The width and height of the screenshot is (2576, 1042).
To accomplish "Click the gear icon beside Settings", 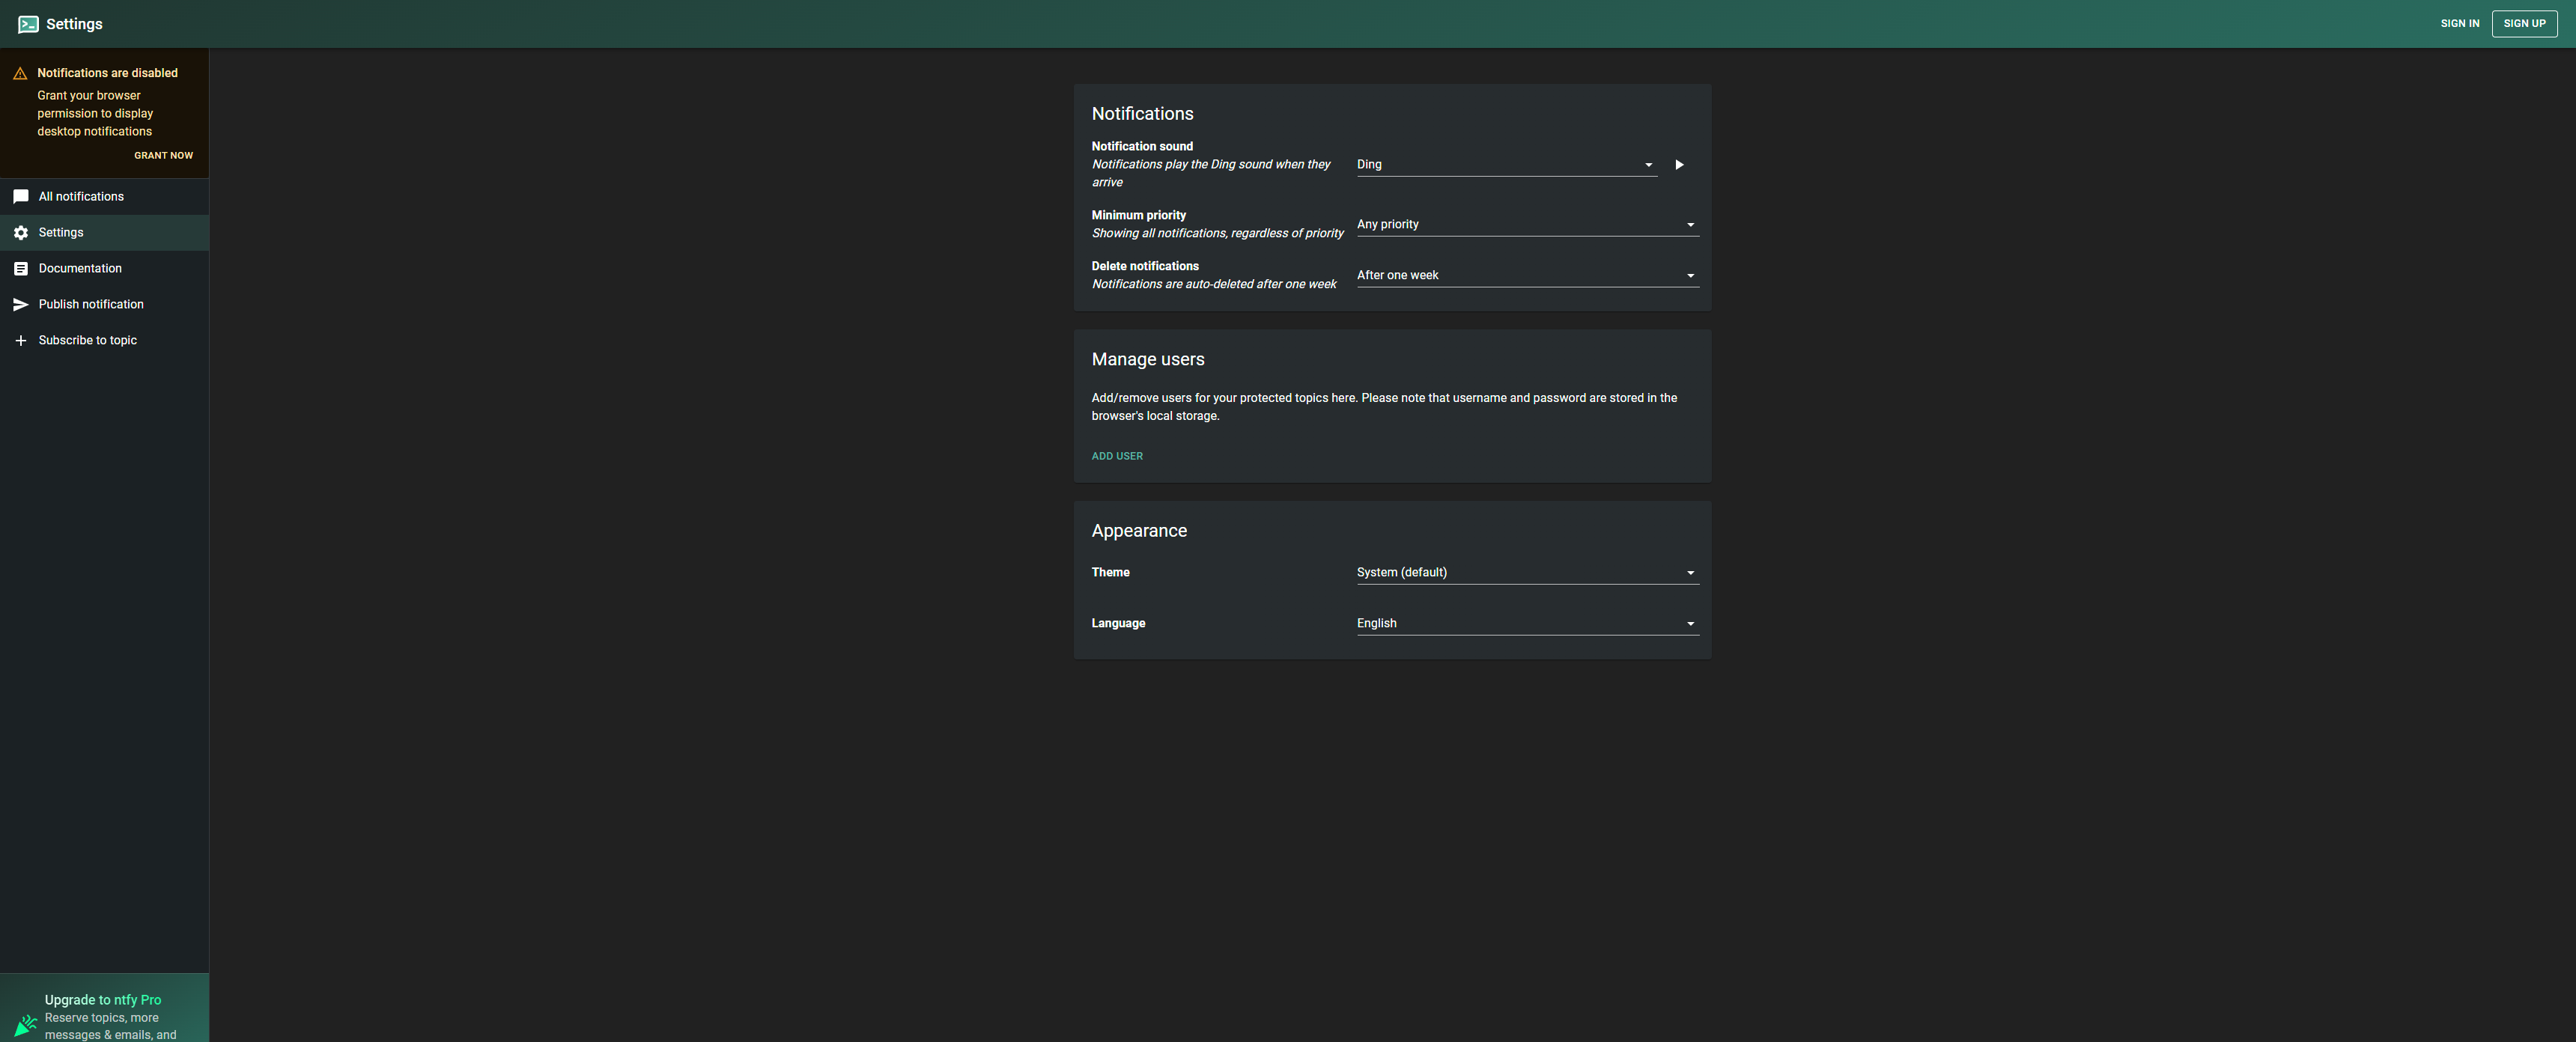I will coord(21,233).
